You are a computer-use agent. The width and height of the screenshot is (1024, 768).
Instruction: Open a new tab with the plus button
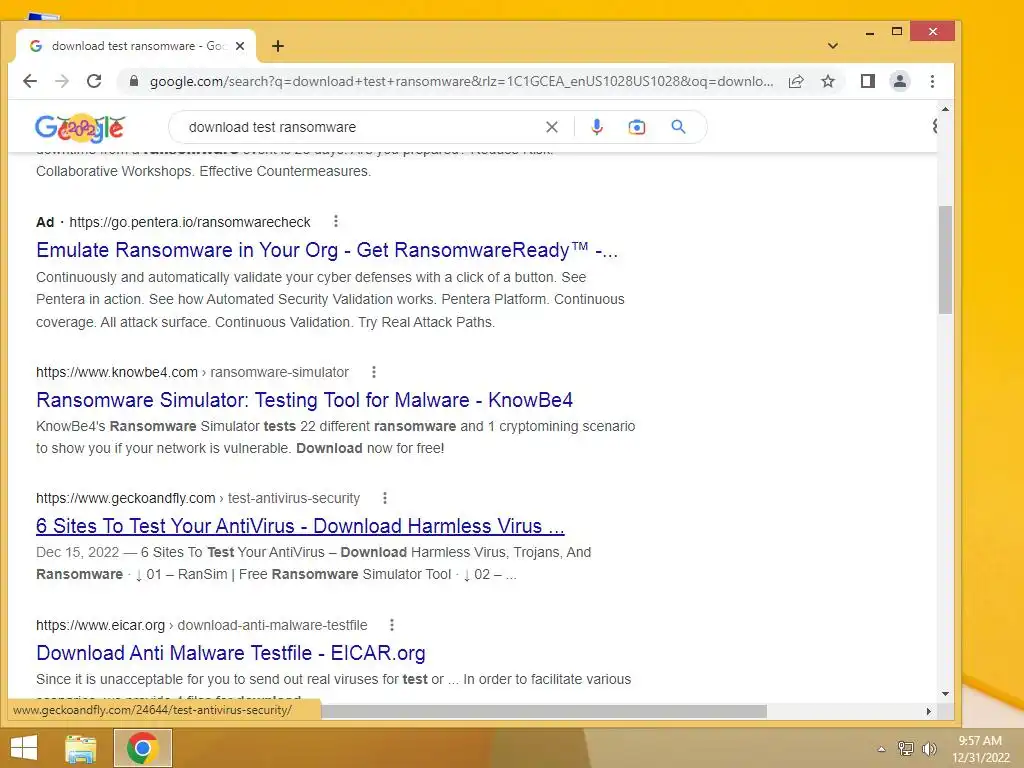pyautogui.click(x=278, y=46)
